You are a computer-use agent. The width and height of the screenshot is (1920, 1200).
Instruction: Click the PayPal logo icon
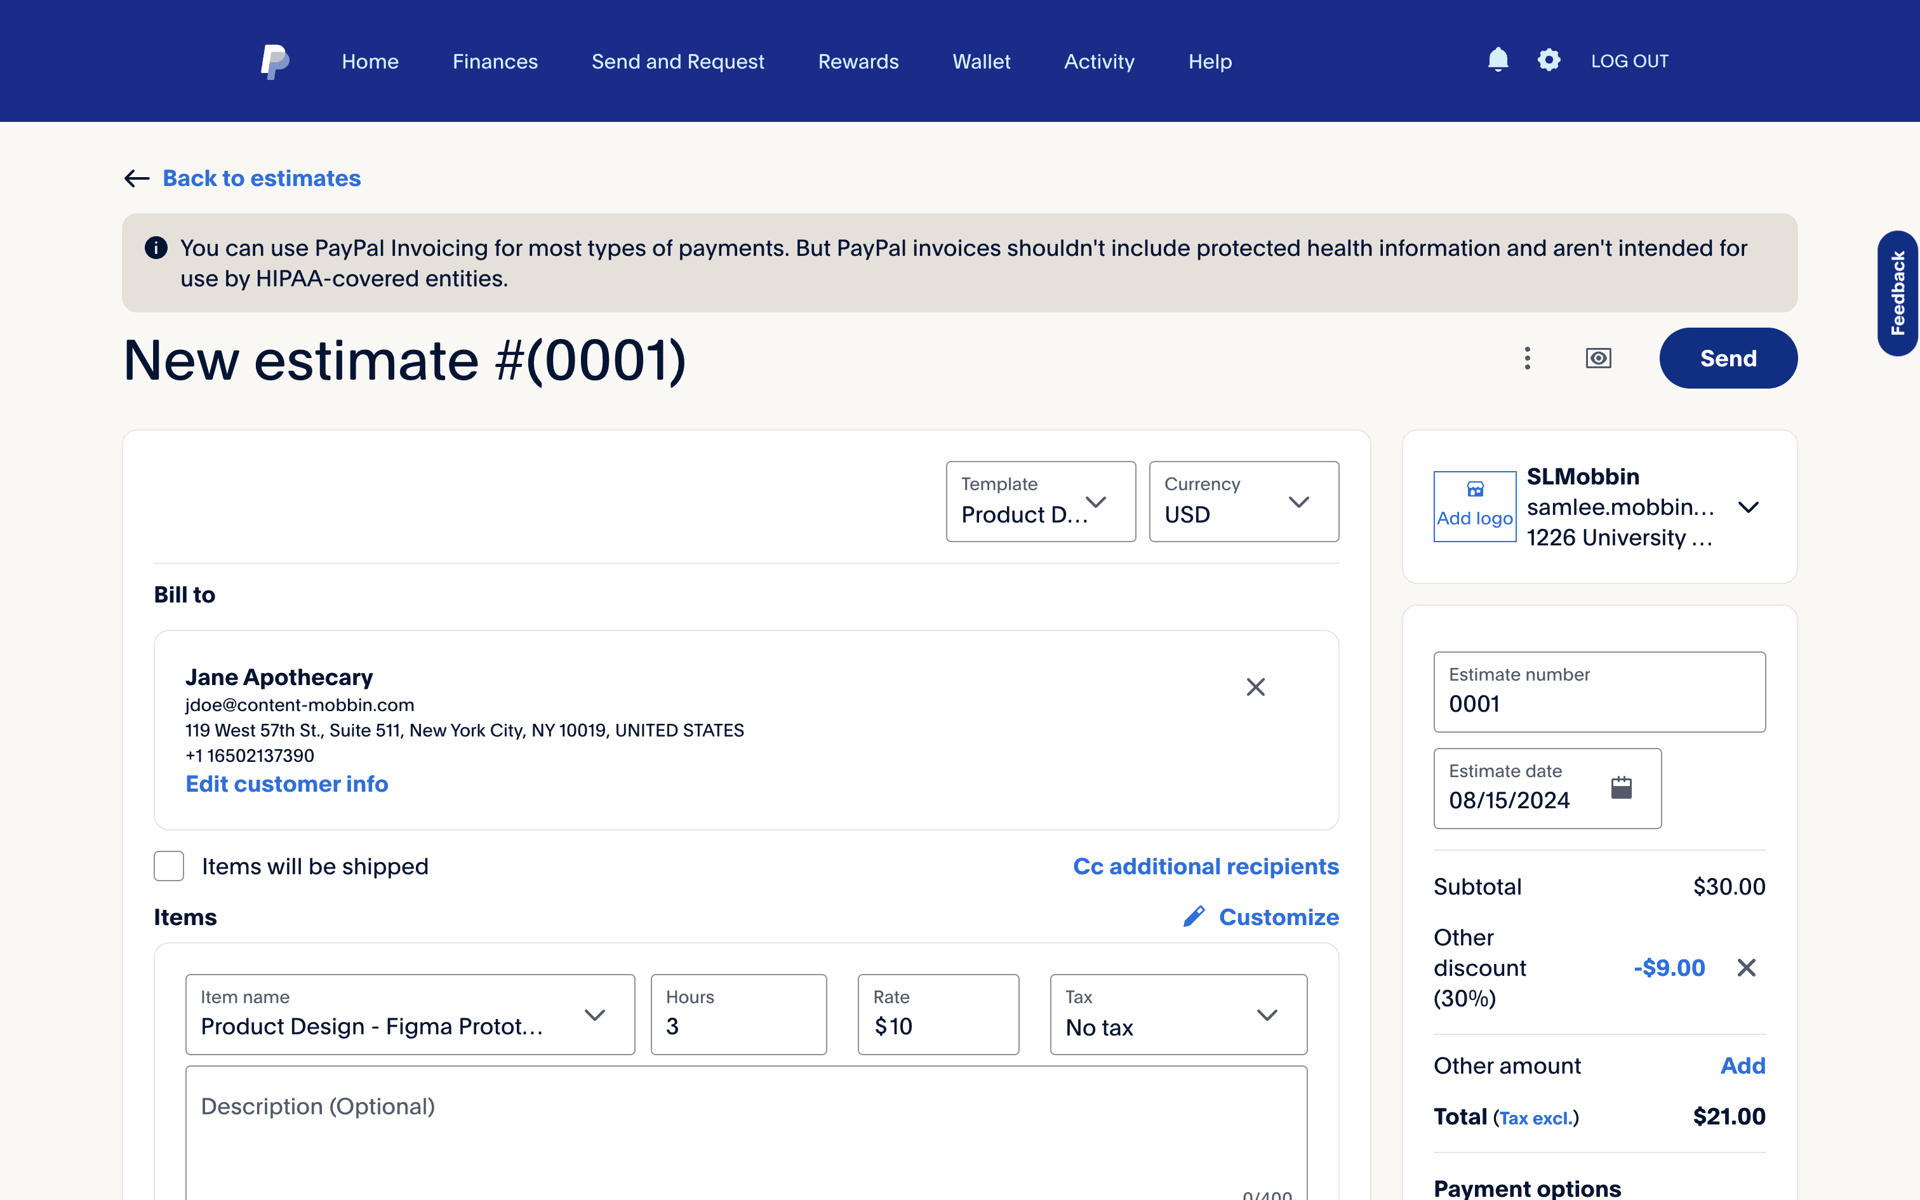(x=275, y=61)
